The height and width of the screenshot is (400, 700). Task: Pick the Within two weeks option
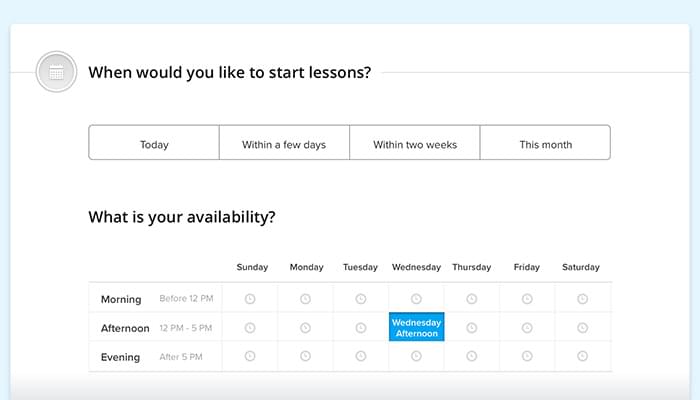coord(415,144)
